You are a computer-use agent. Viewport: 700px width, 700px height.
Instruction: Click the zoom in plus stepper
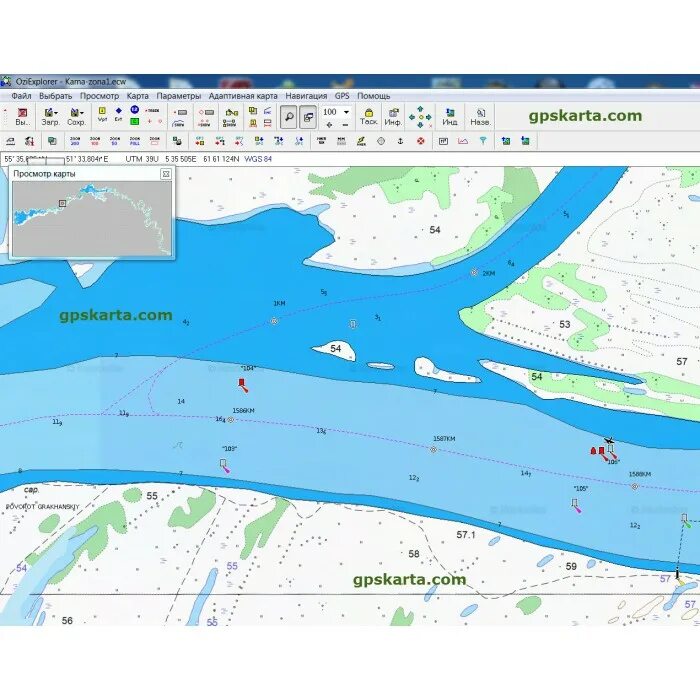[329, 125]
